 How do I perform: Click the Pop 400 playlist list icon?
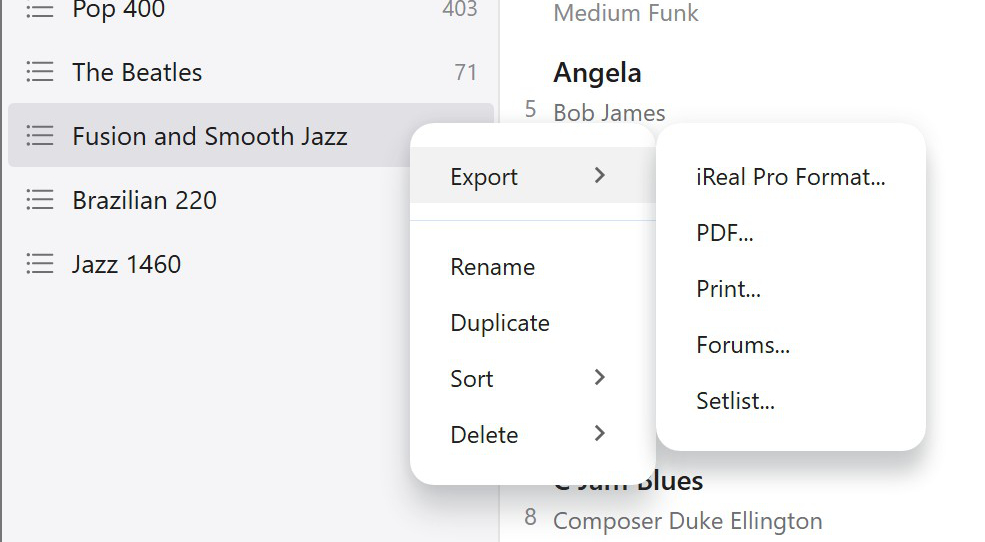pyautogui.click(x=39, y=10)
